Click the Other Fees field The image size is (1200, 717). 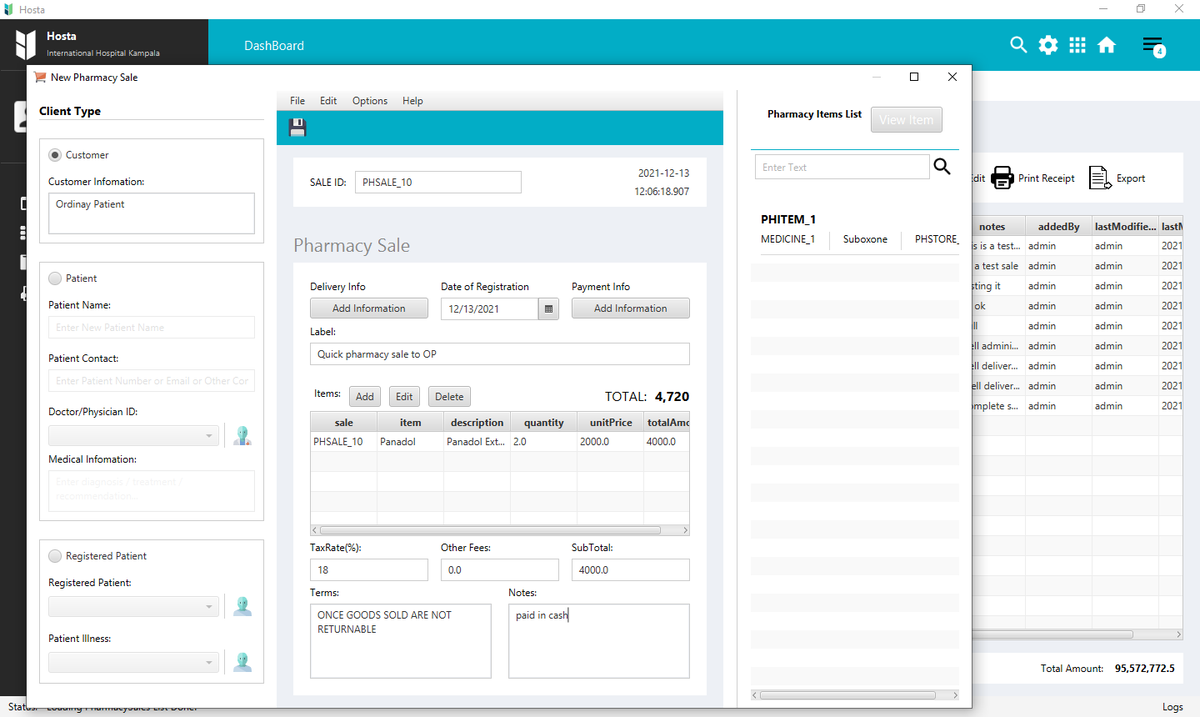tap(500, 570)
